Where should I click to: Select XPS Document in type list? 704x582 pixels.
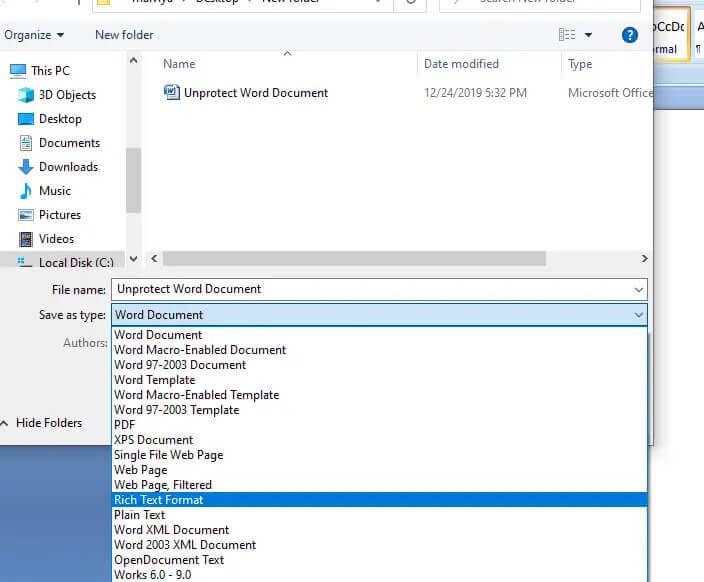point(379,440)
